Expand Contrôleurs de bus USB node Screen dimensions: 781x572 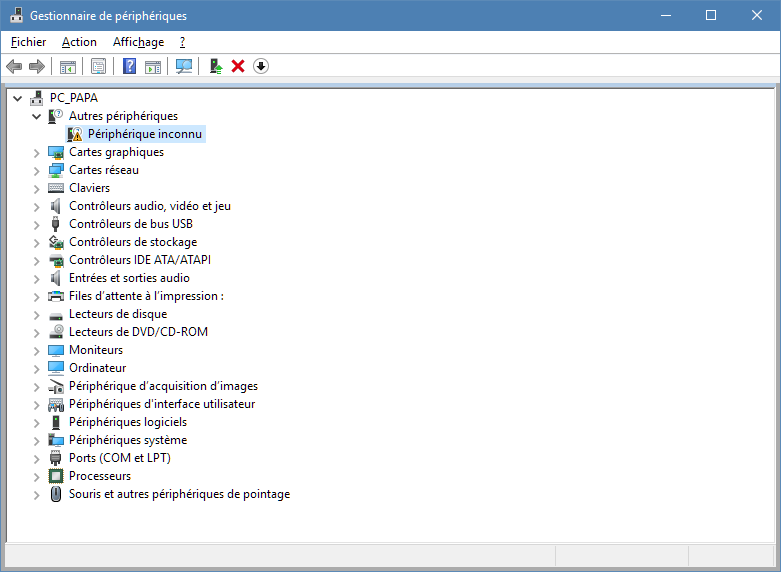tap(36, 225)
